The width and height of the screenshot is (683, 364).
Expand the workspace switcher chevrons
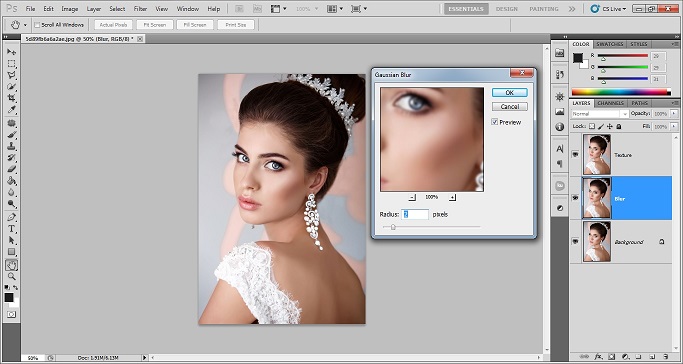pyautogui.click(x=572, y=9)
